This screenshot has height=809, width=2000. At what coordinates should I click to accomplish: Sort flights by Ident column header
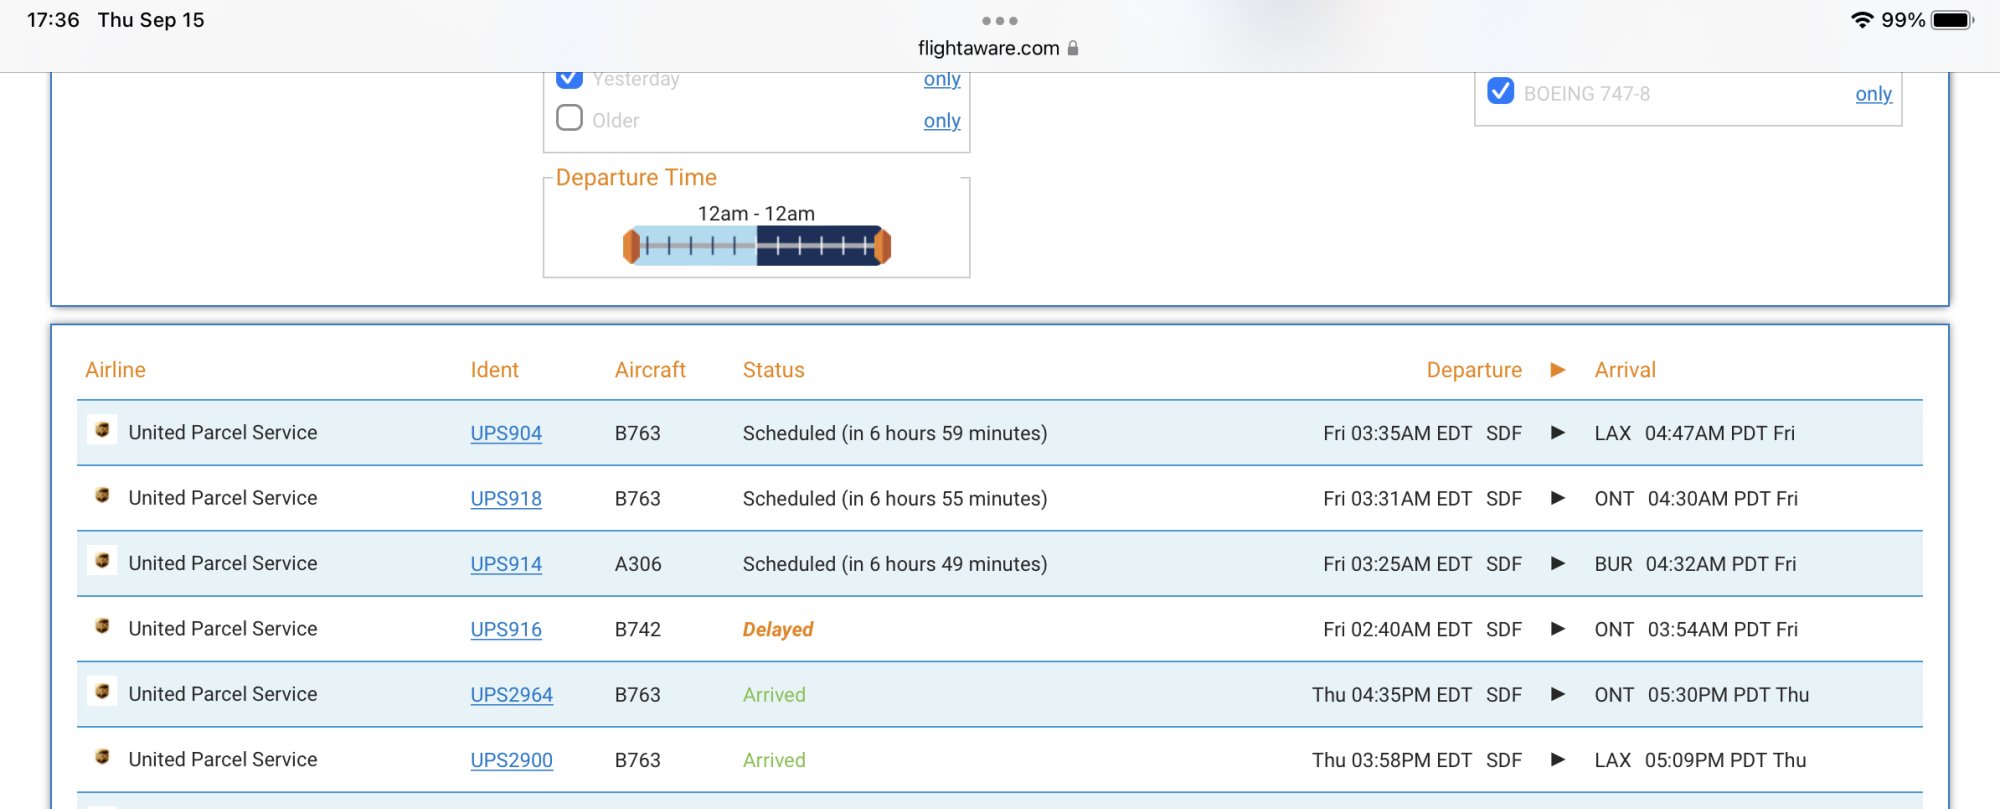coord(494,370)
